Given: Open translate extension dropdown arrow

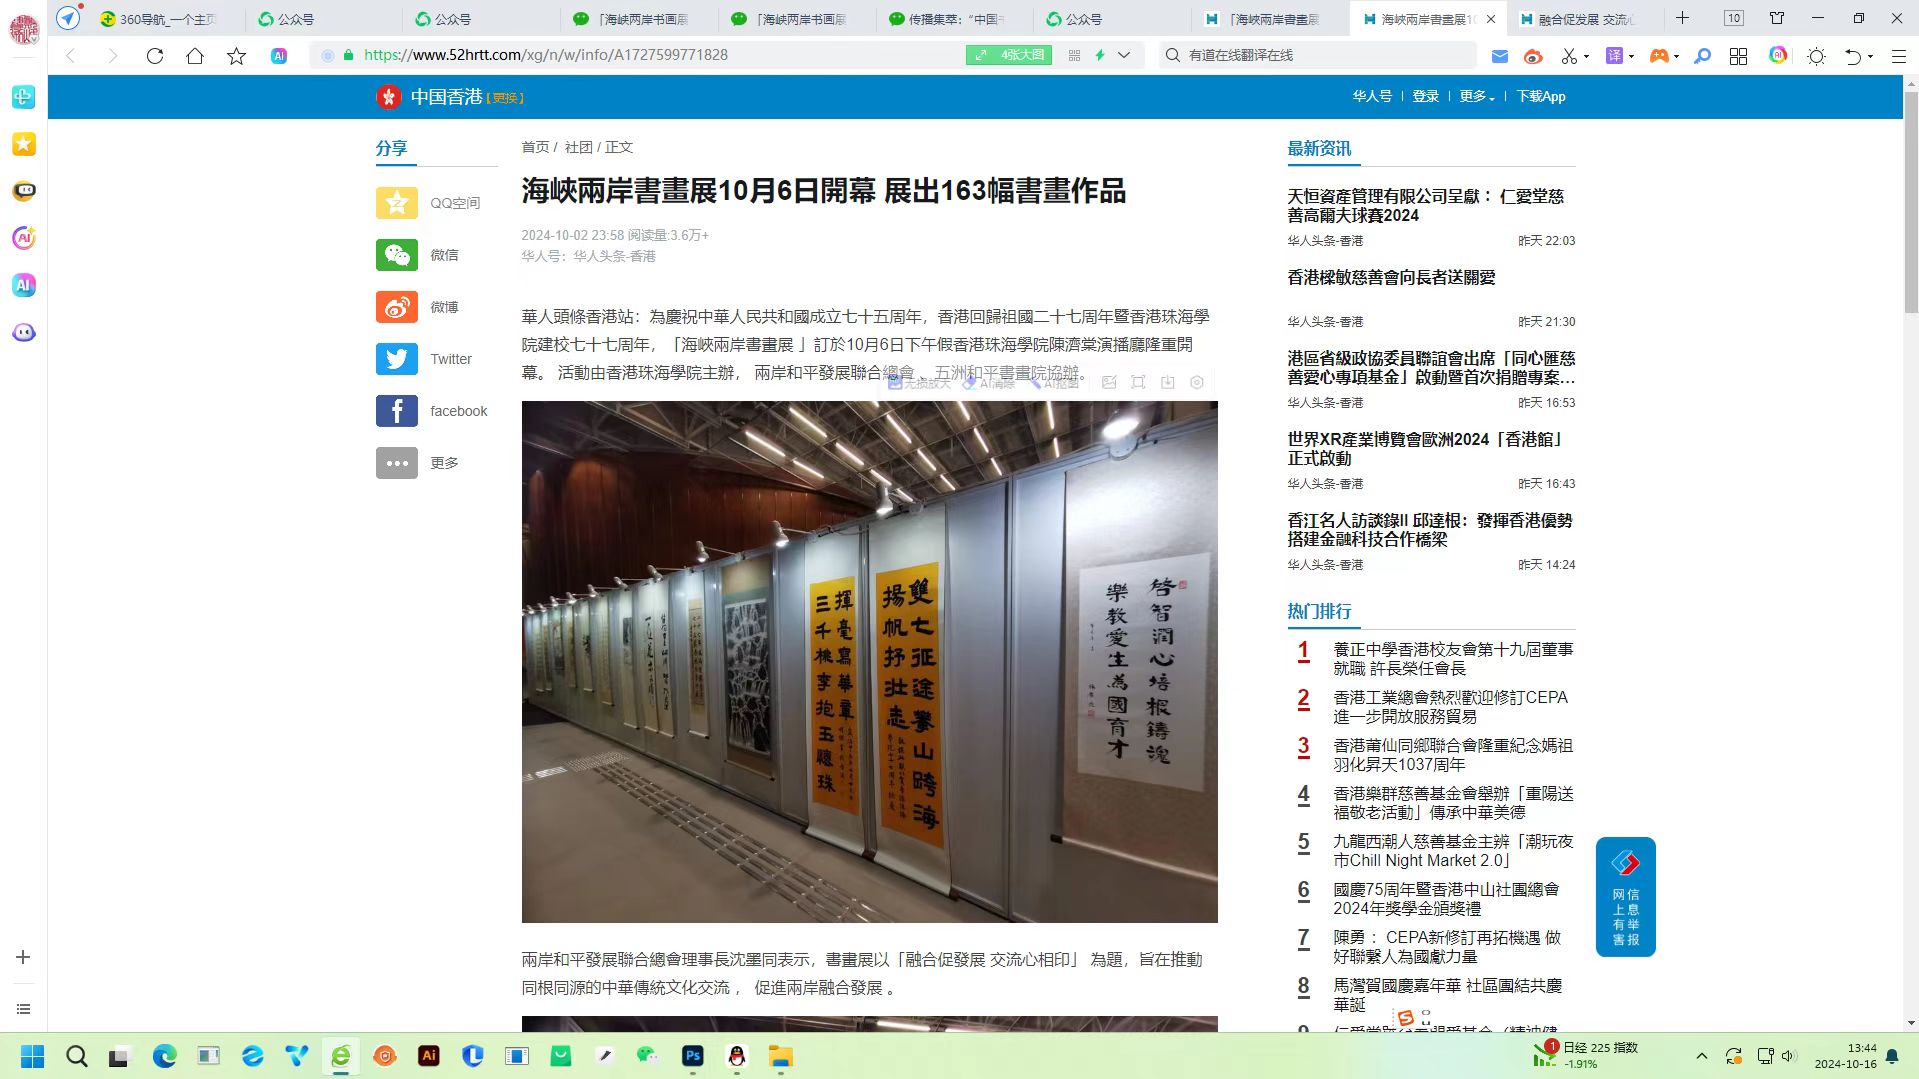Looking at the screenshot, I should (1631, 57).
